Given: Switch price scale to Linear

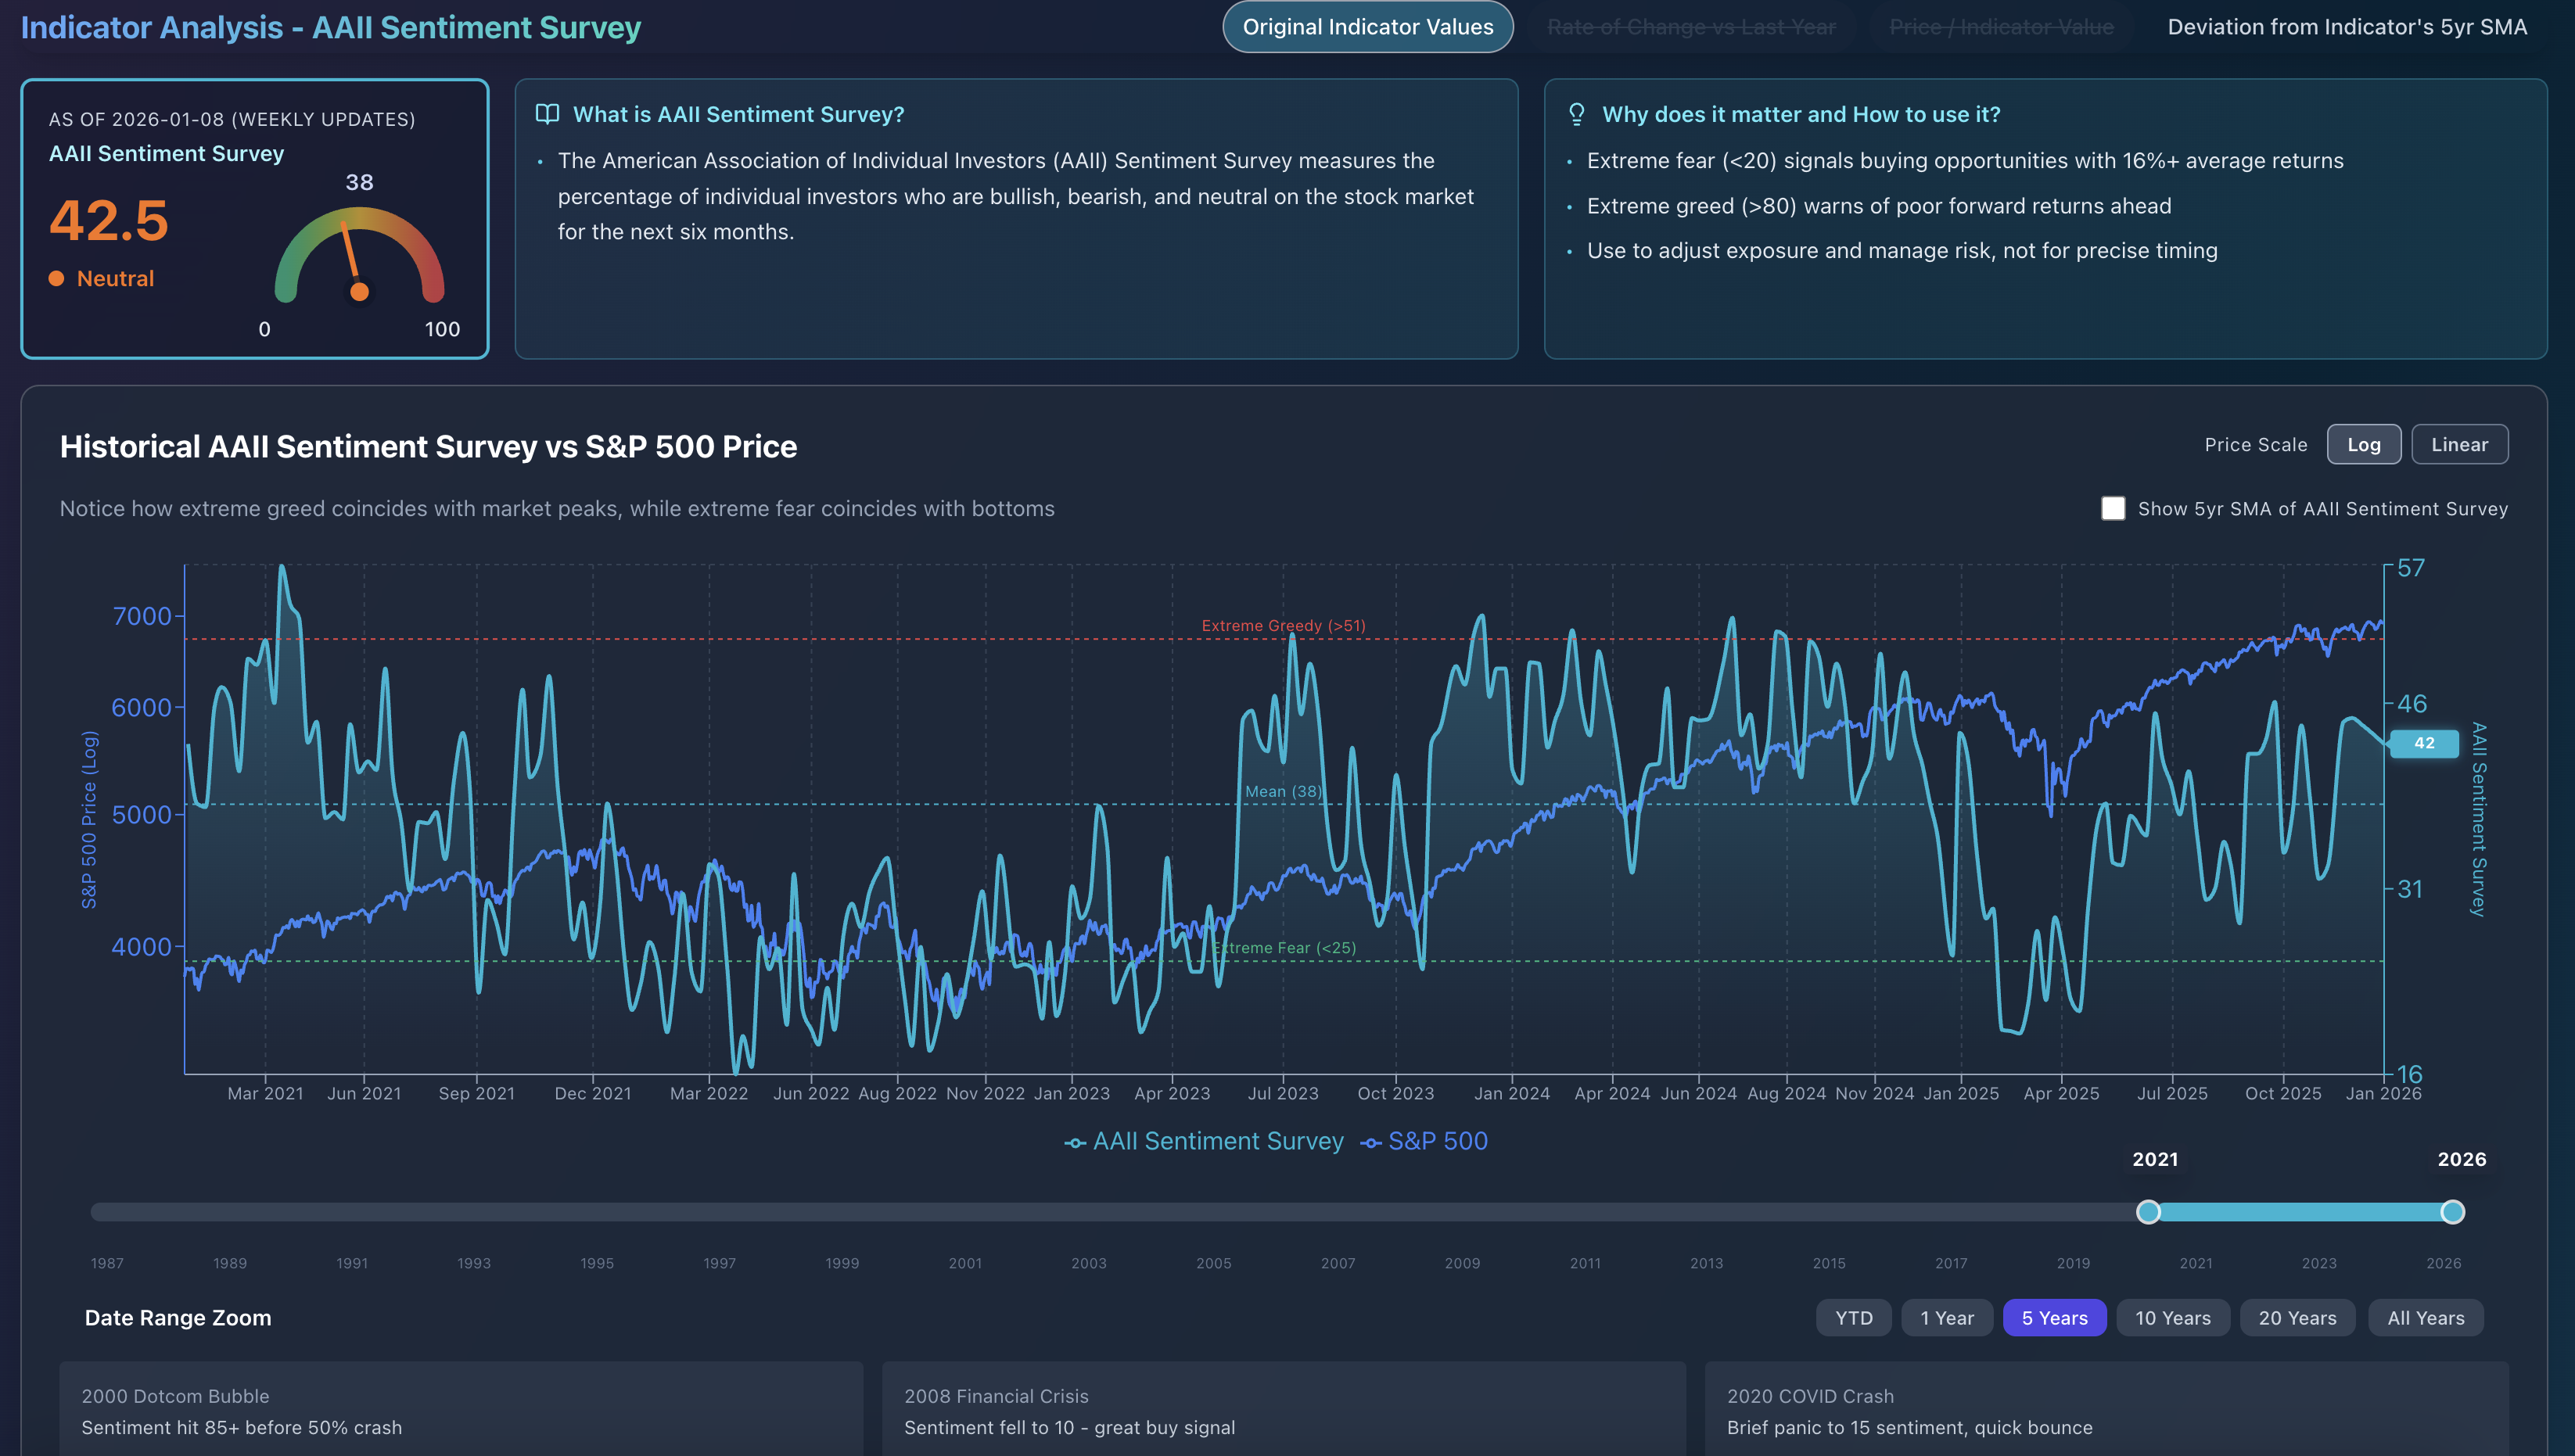Looking at the screenshot, I should (x=2460, y=444).
